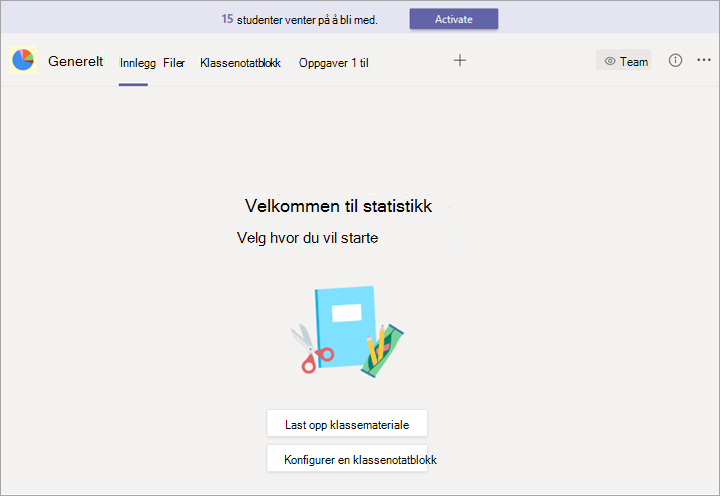This screenshot has width=720, height=496.
Task: Open channel info icon
Action: click(675, 60)
